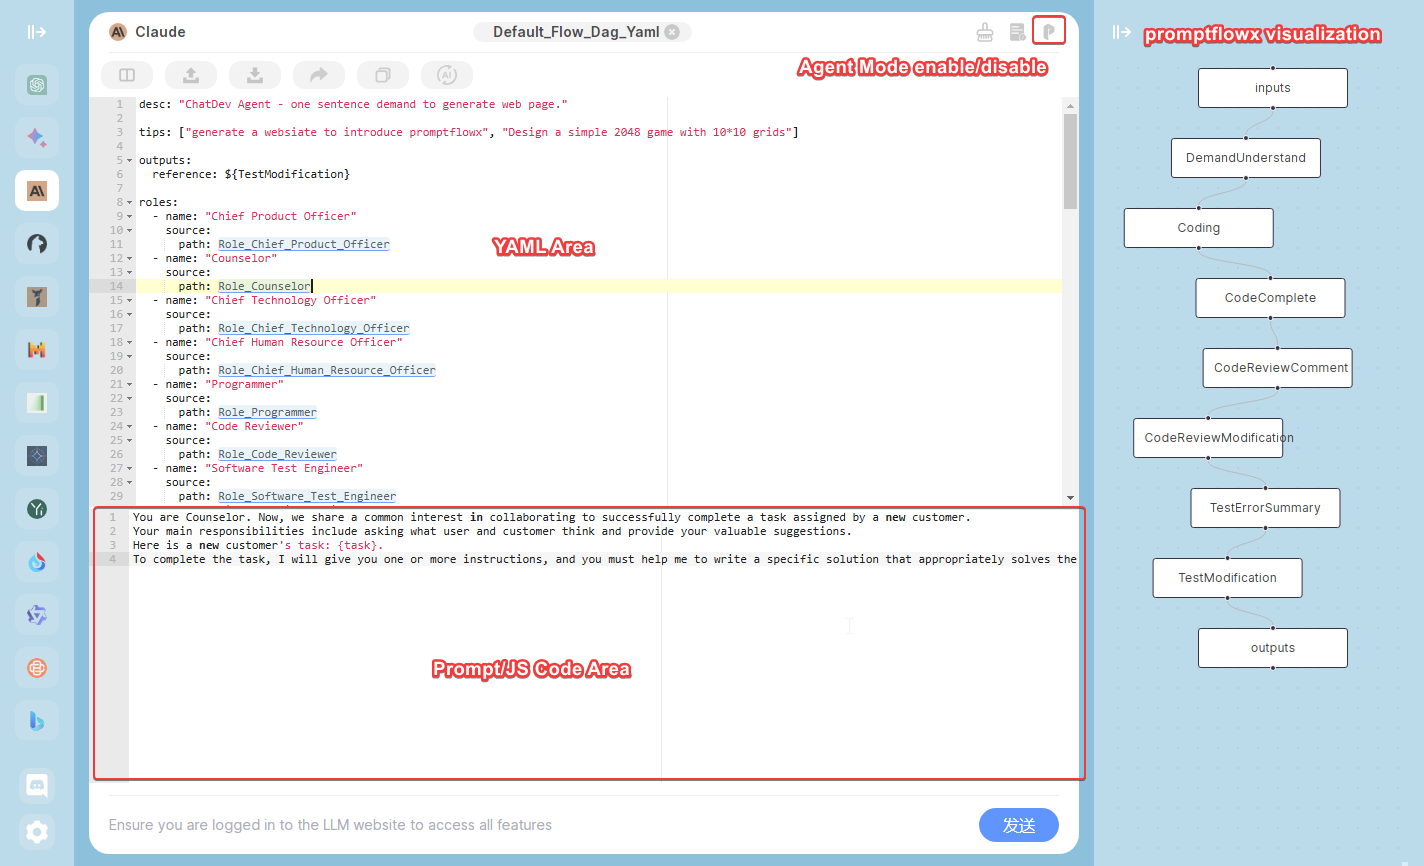1424x866 pixels.
Task: Select the Gemini sparkle icon in sidebar
Action: 37,138
